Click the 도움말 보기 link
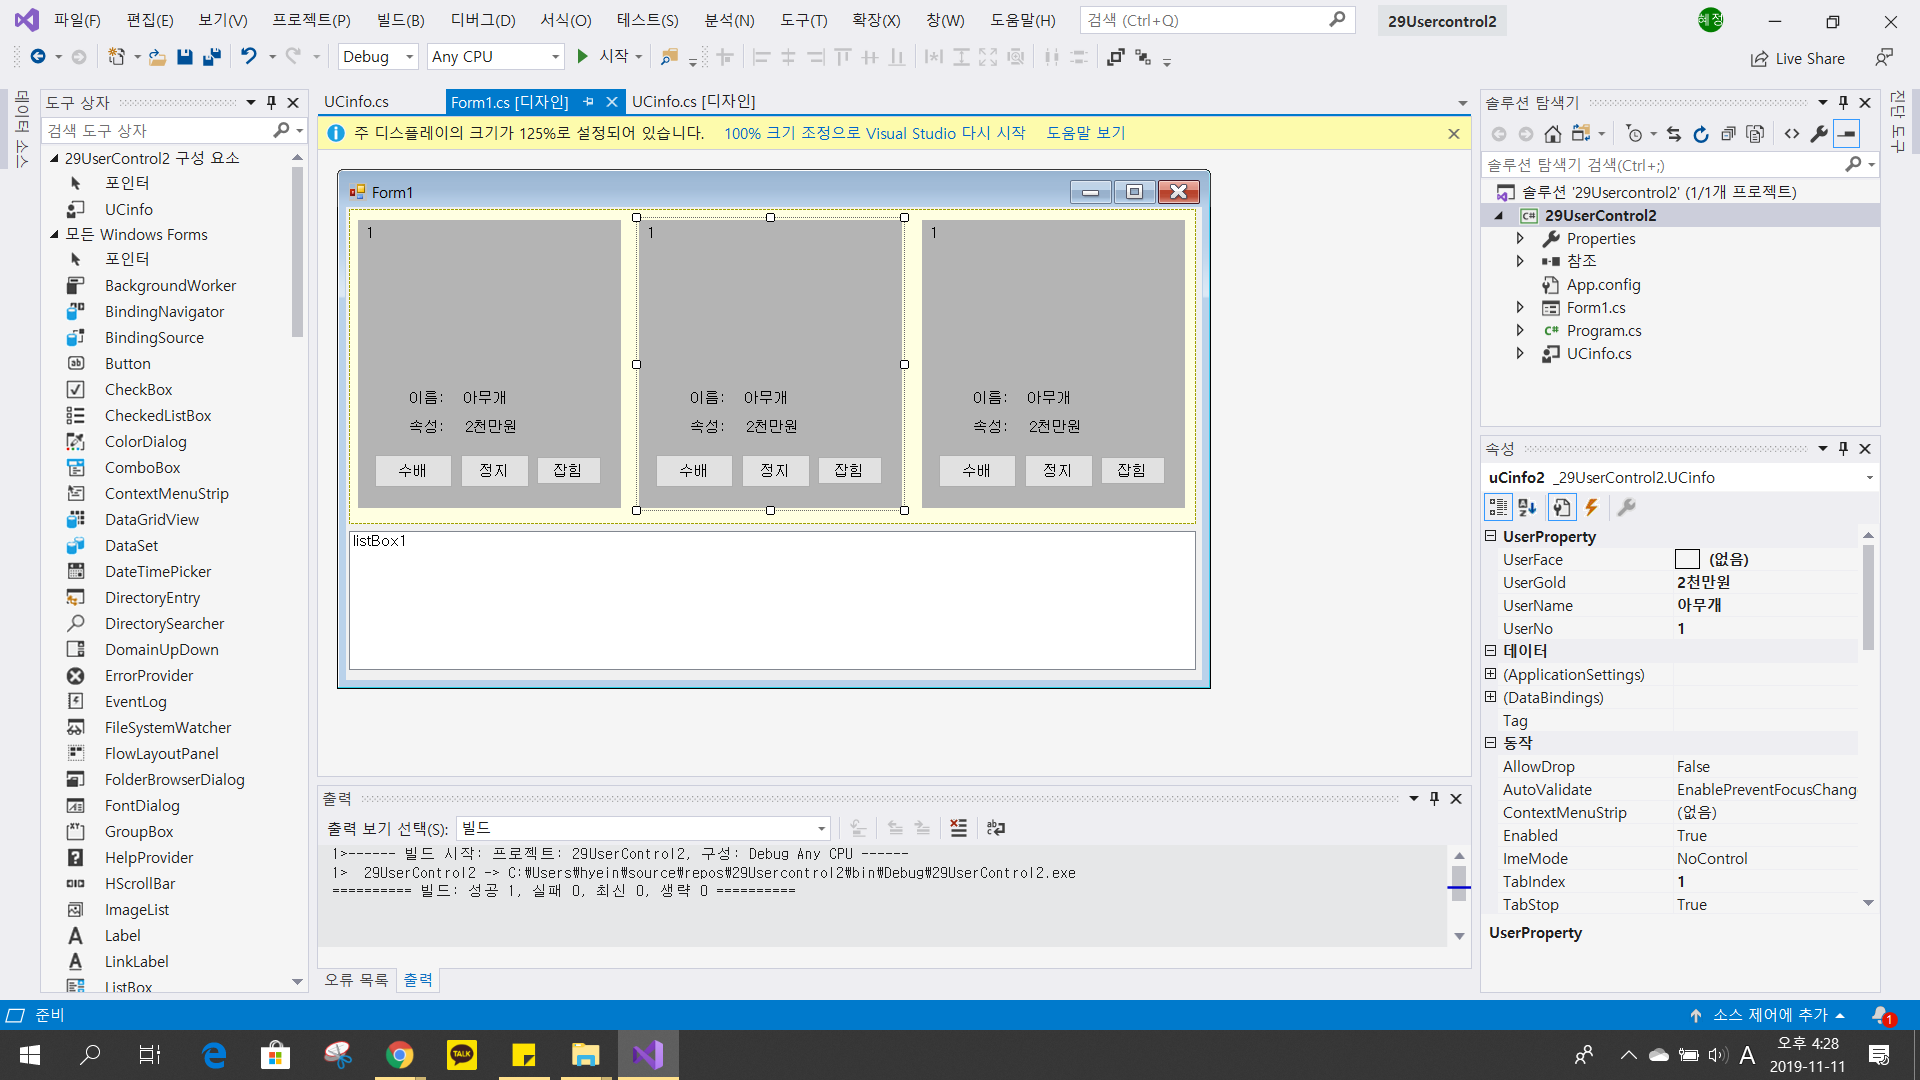 [x=1085, y=133]
